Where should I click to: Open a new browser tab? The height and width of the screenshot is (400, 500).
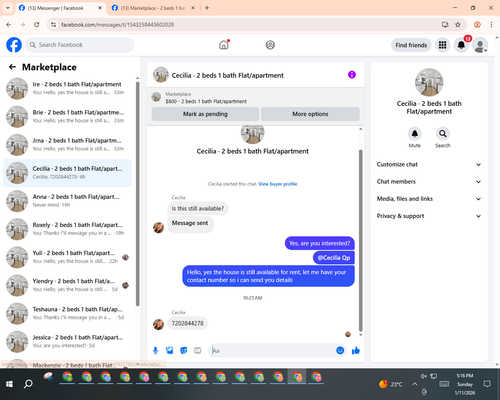click(207, 8)
